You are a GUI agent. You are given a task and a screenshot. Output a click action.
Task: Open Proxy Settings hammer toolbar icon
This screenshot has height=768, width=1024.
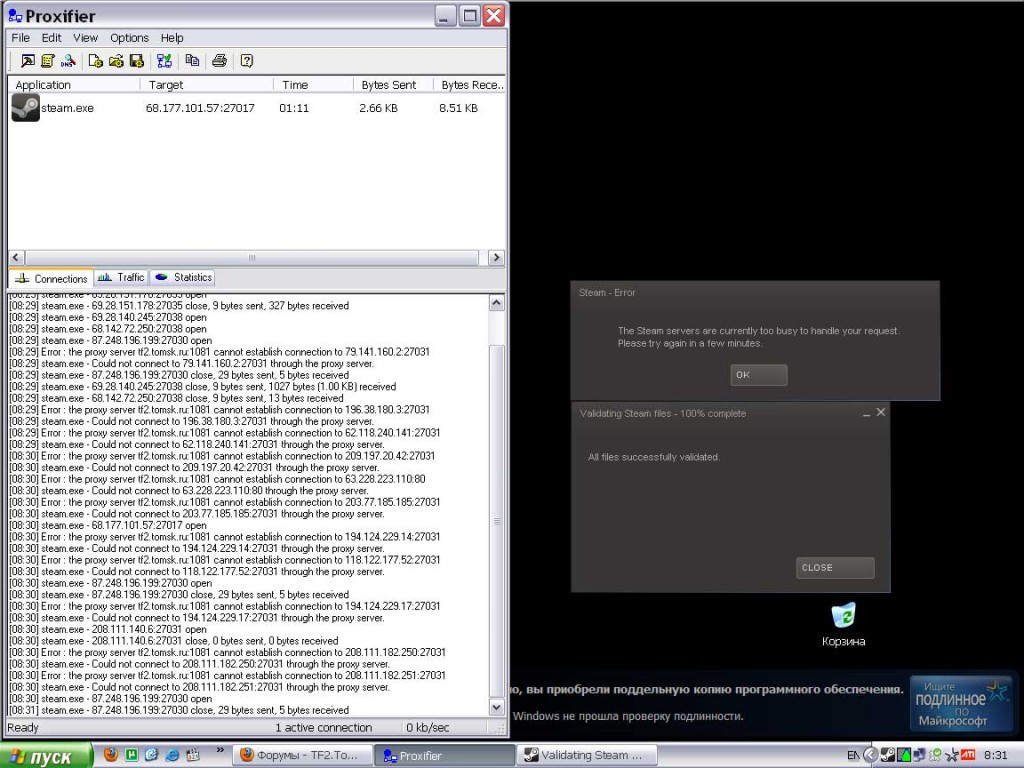[27, 61]
